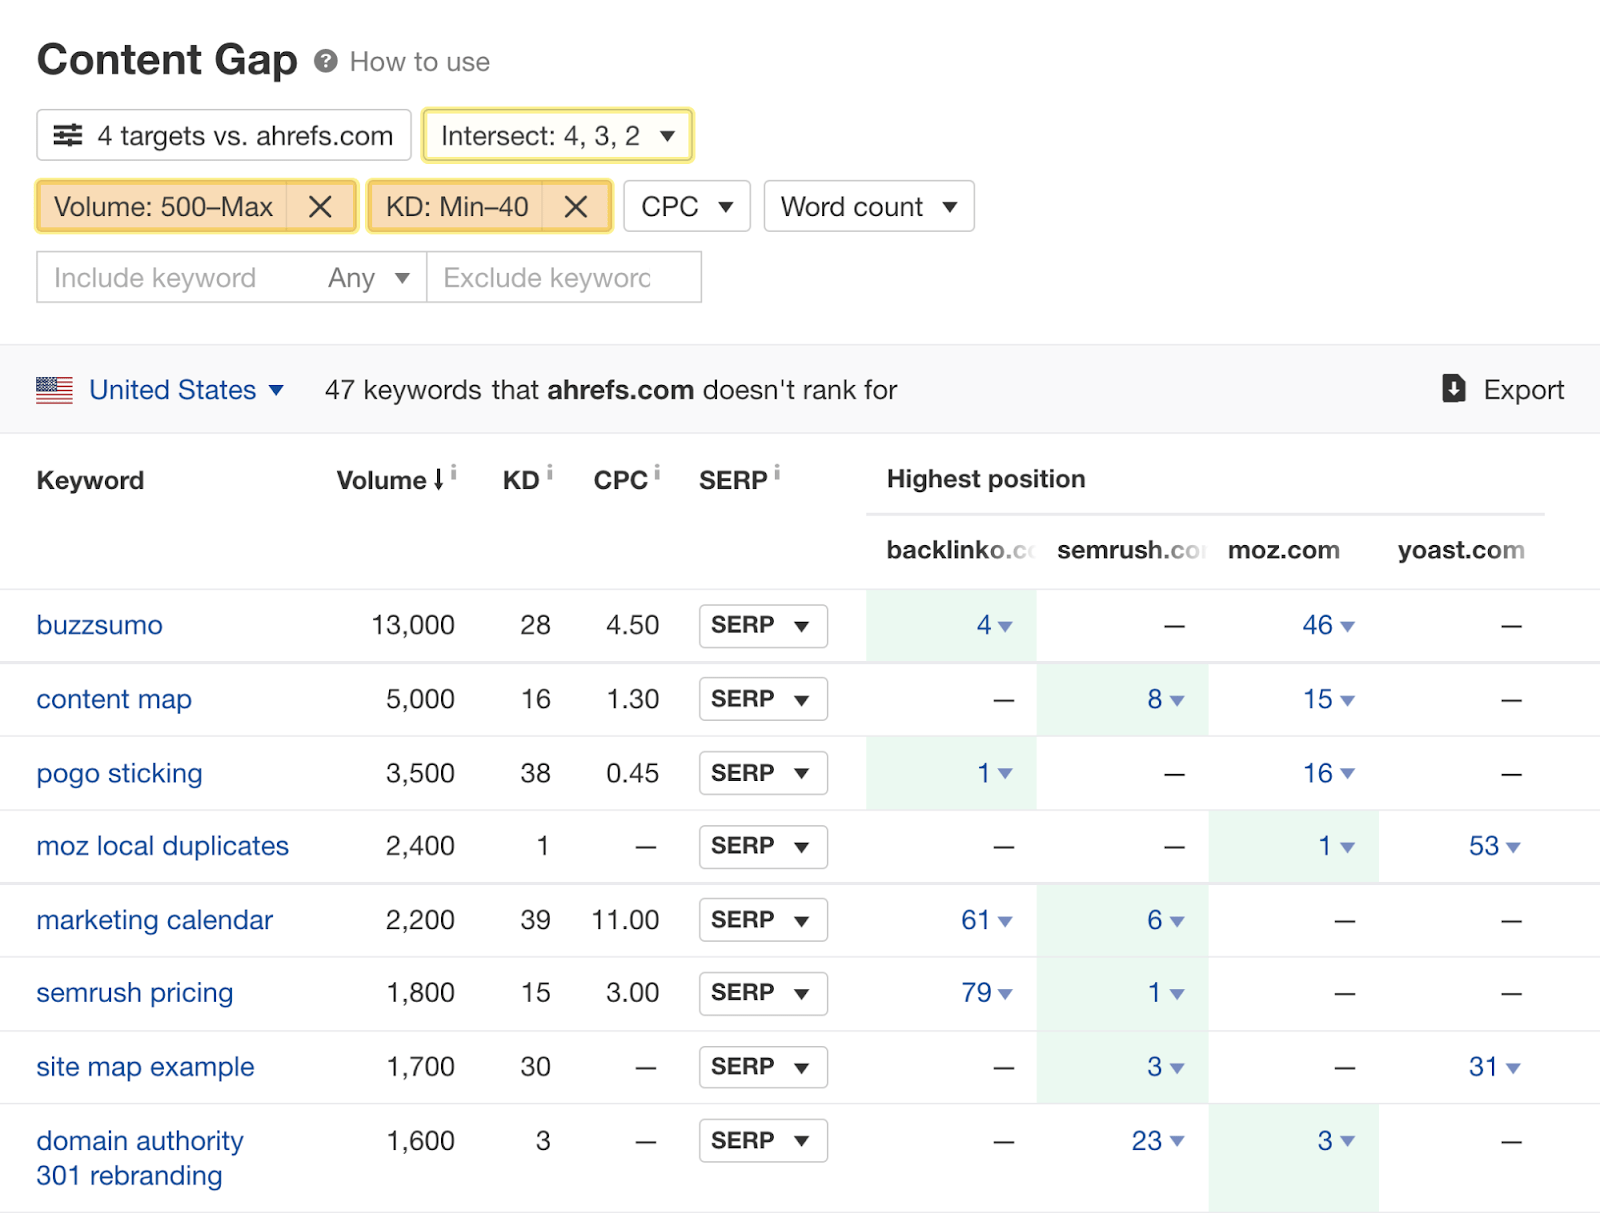Sort table by Volume column header
Screen dimensions: 1600x1214
click(x=382, y=481)
